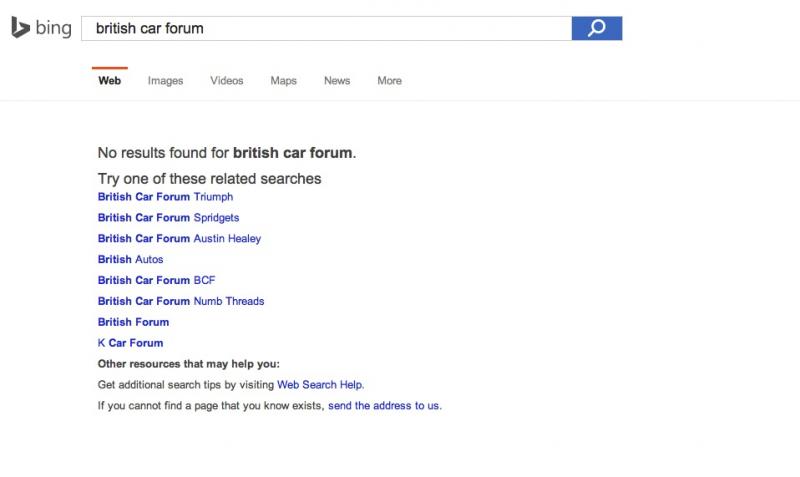Switch to the News tab
Viewport: 800px width, 477px height.
[x=337, y=81]
